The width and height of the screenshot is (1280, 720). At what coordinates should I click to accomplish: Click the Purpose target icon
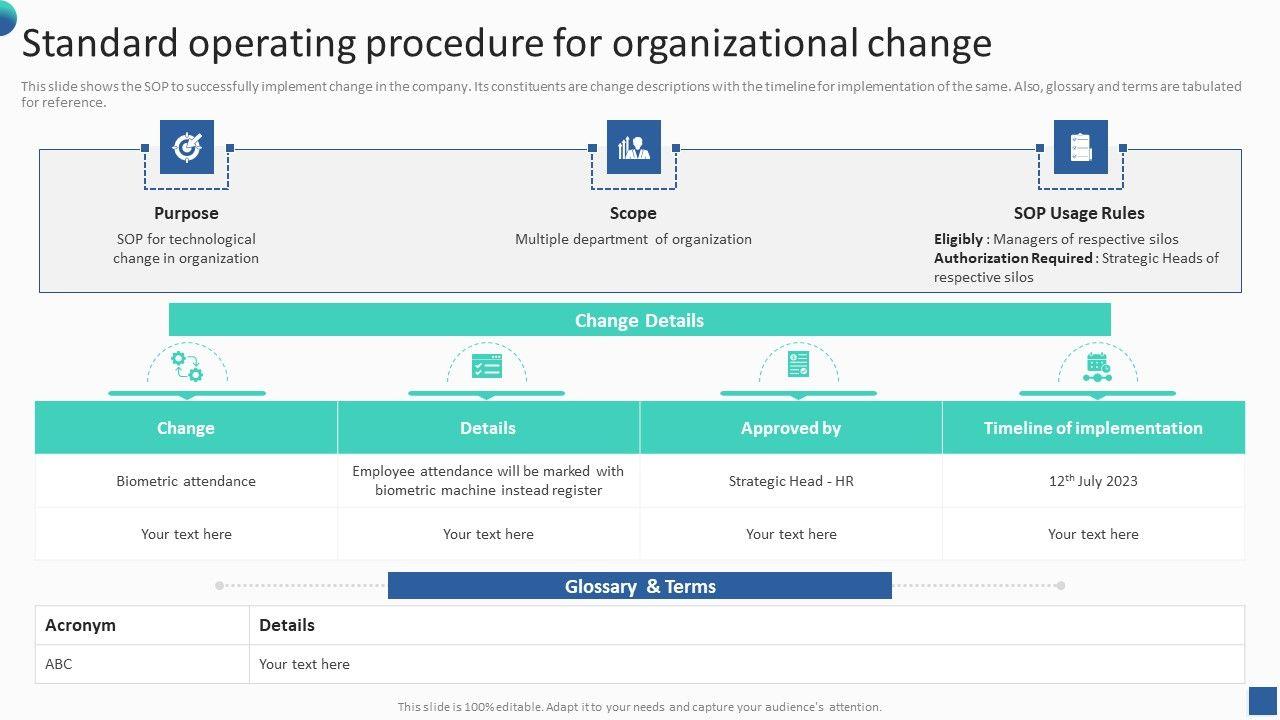[x=187, y=147]
